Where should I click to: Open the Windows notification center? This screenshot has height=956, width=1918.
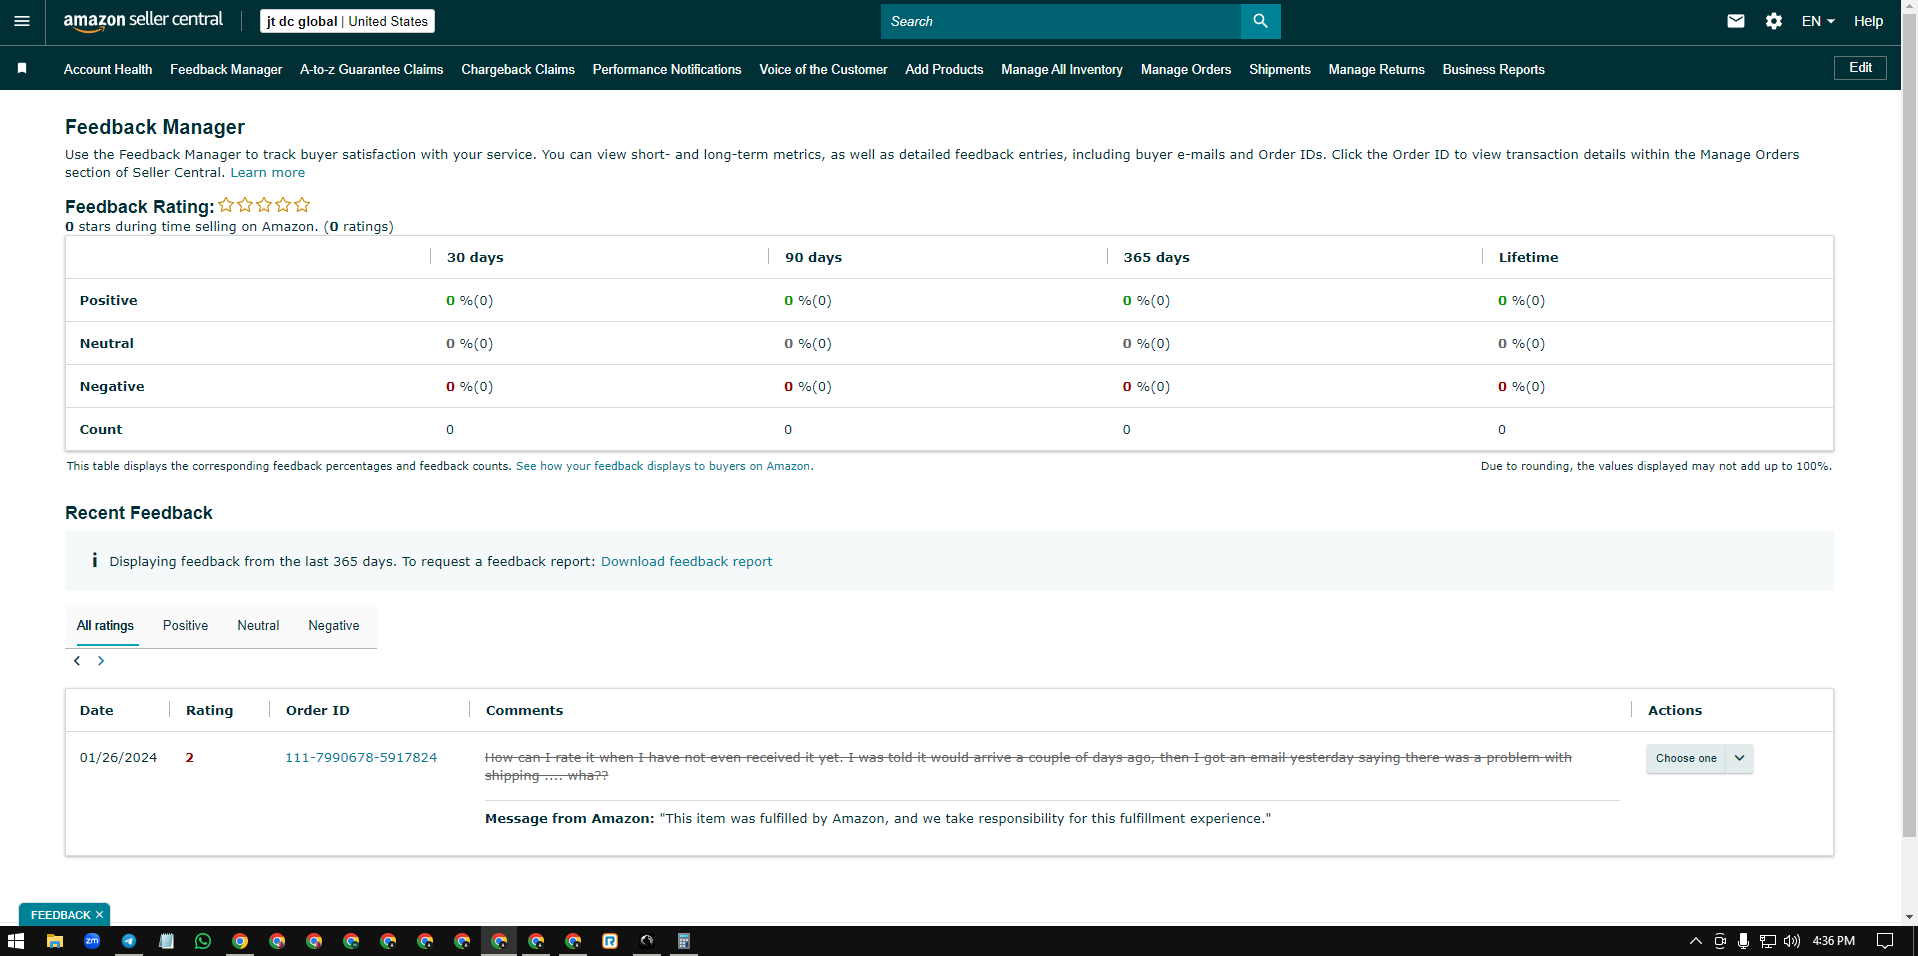point(1885,941)
